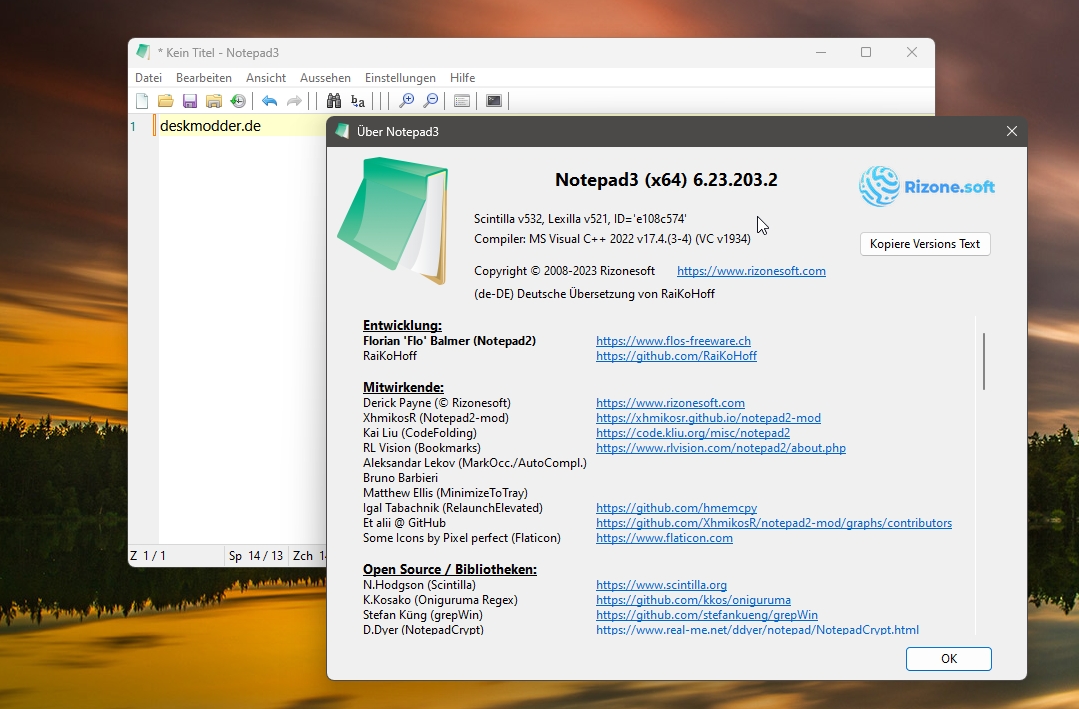Click the command line console toolbar icon

pyautogui.click(x=494, y=101)
